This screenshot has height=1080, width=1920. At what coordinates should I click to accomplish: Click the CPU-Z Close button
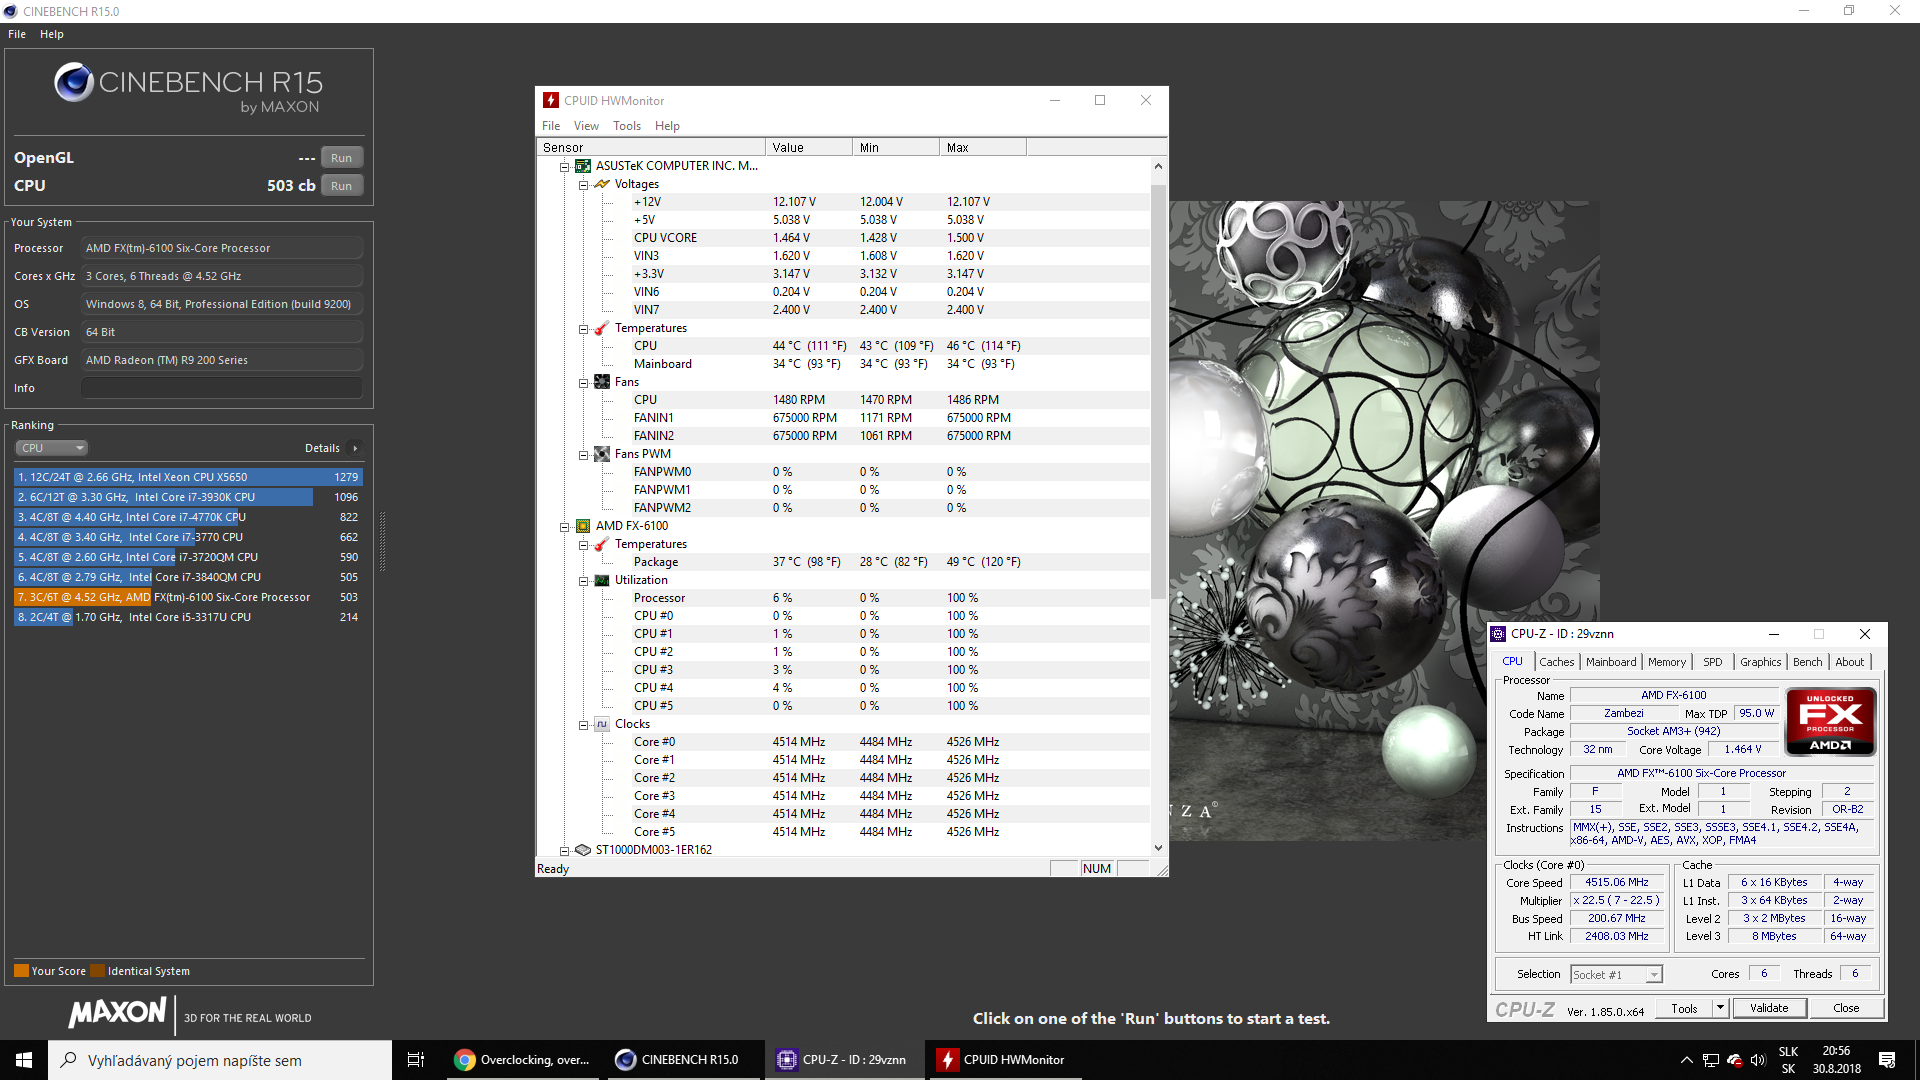point(1846,1008)
